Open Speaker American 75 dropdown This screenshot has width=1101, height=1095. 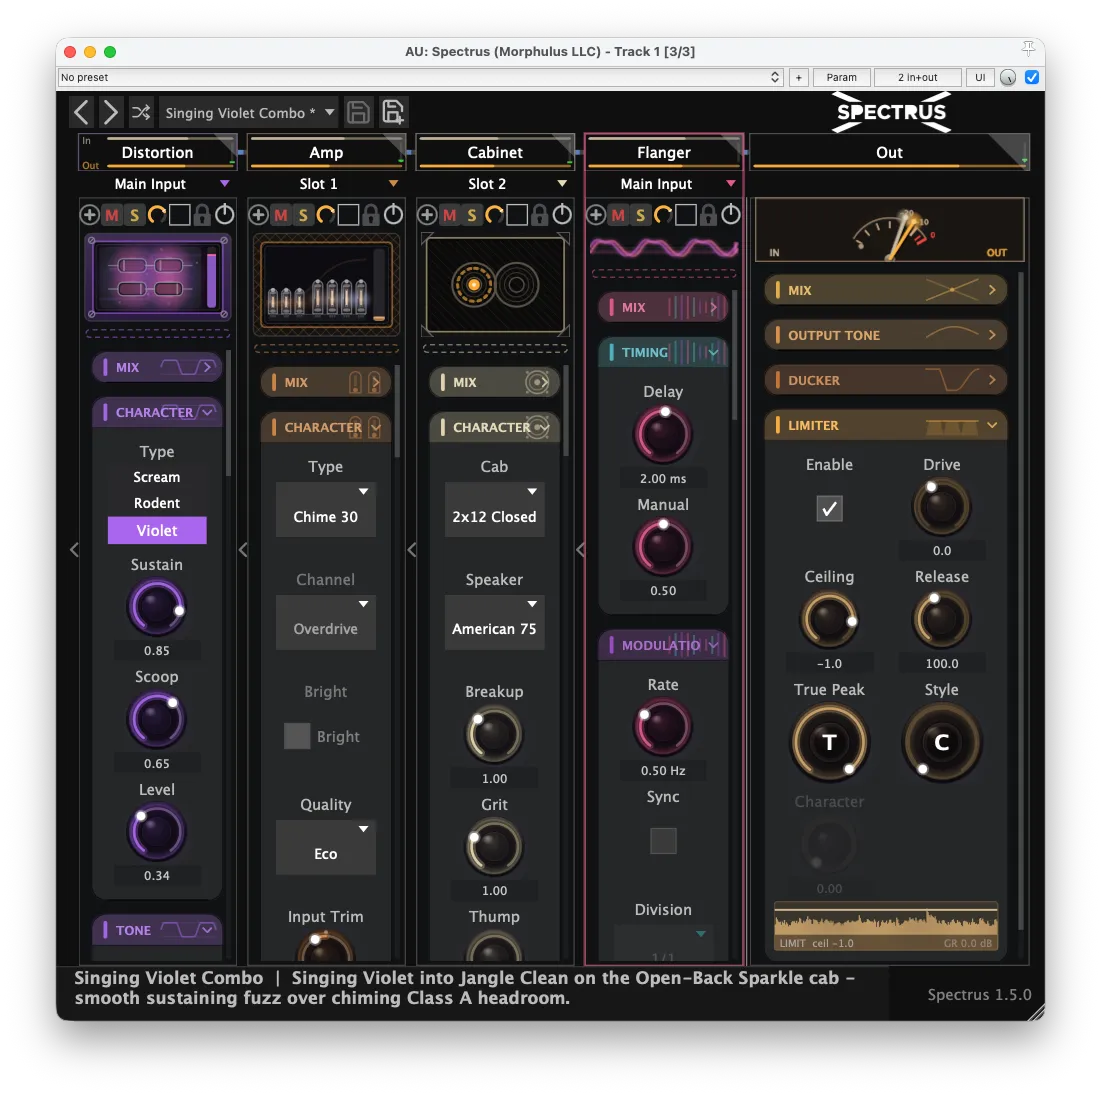click(494, 622)
